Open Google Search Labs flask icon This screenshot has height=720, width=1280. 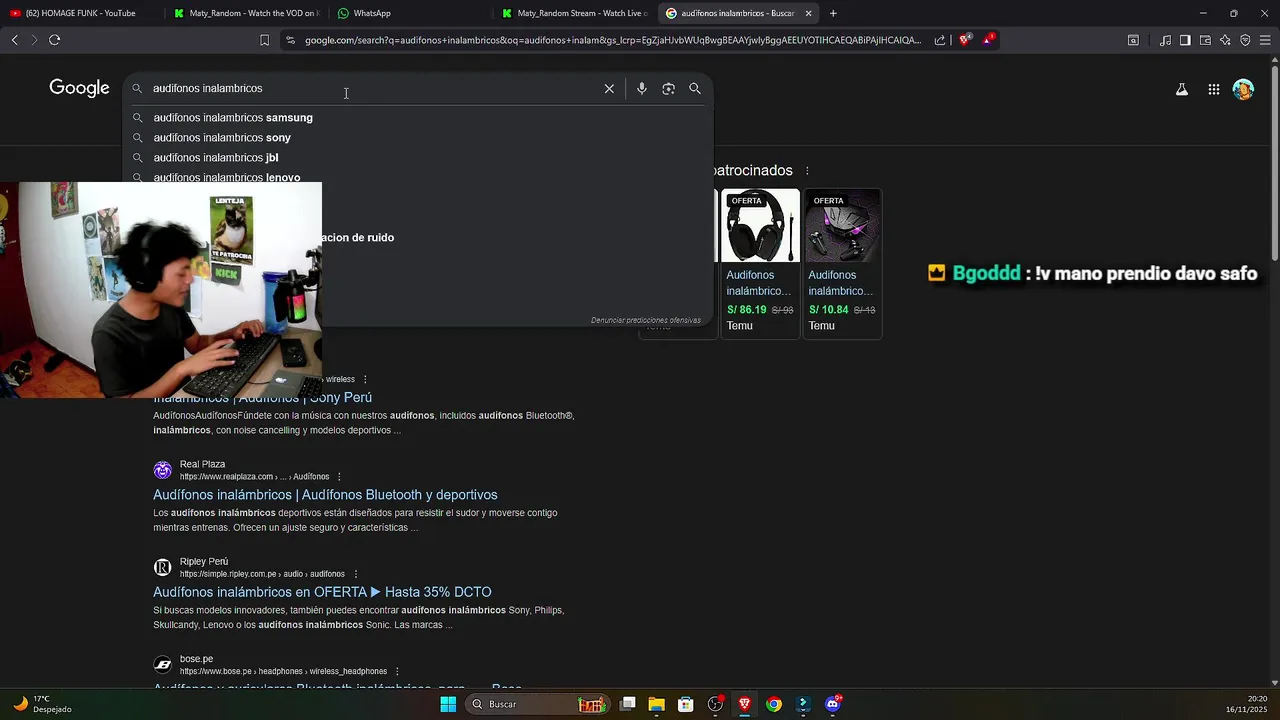click(1181, 89)
